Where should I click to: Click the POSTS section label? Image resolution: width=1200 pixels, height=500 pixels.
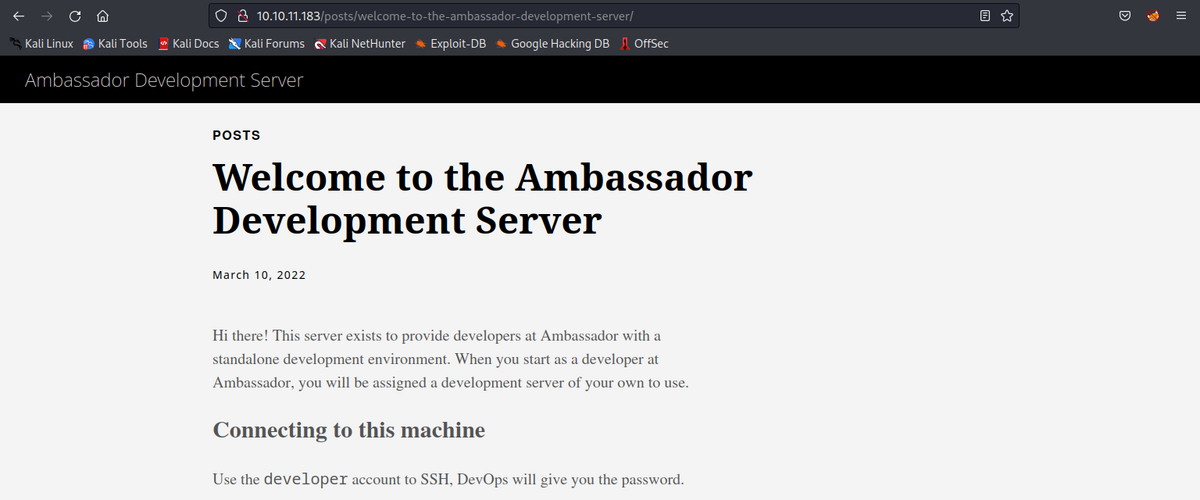point(236,135)
